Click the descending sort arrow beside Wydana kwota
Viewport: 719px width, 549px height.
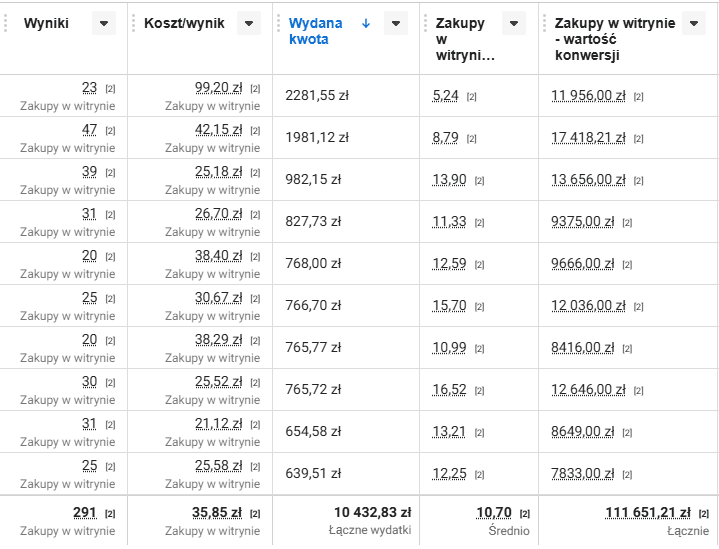[x=366, y=24]
